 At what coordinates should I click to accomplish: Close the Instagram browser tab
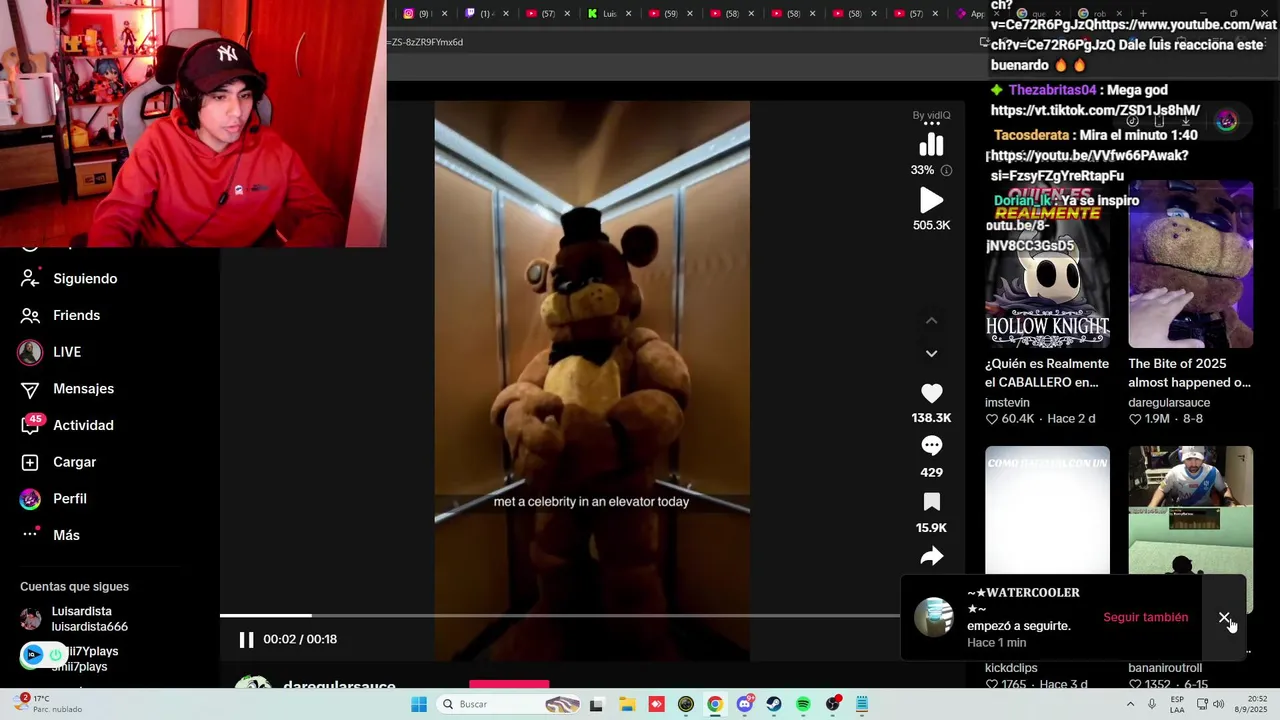point(445,14)
